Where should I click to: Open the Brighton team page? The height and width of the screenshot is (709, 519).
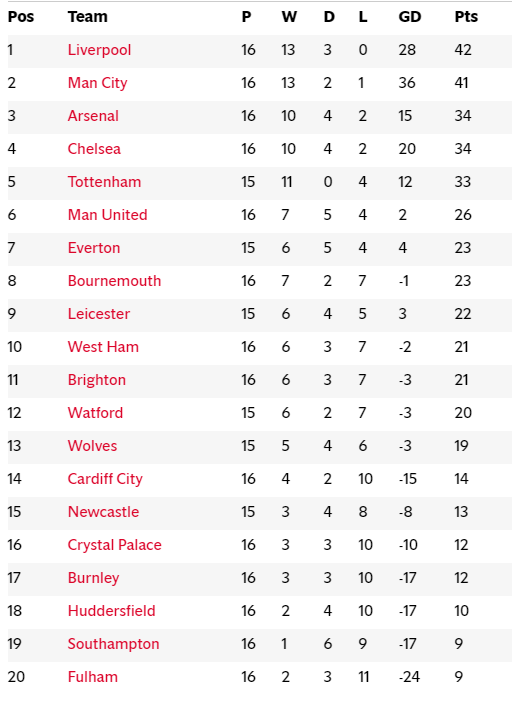(x=97, y=380)
